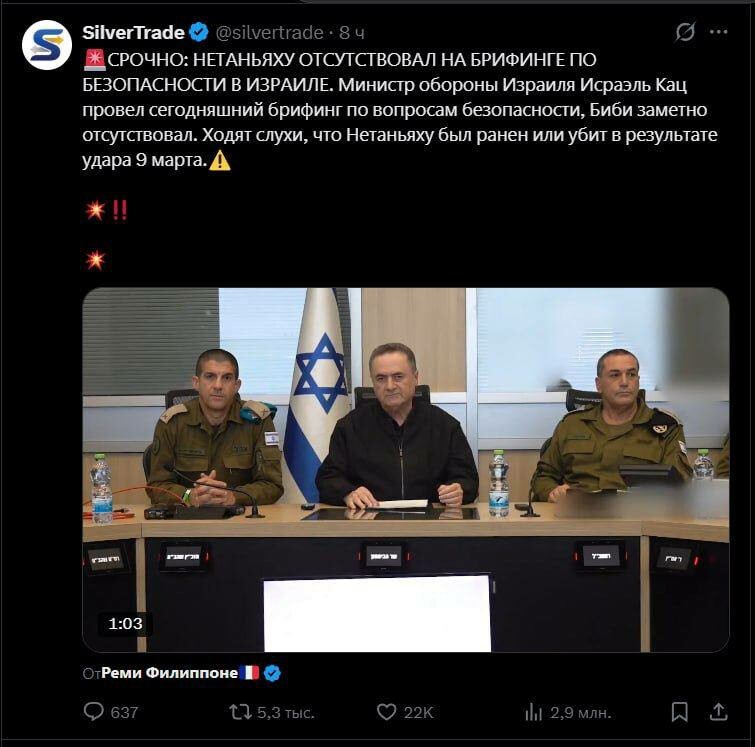755x747 pixels.
Task: Click the 2,9 млн. views count
Action: (580, 712)
